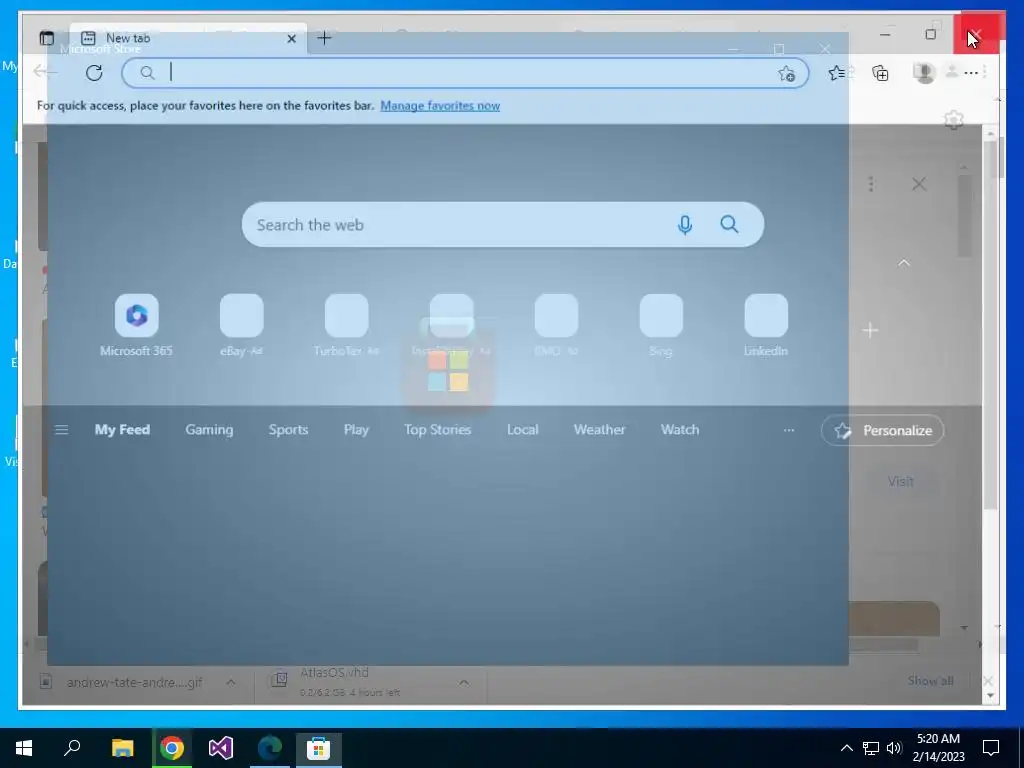Open the tab actions menu icon
Screen dimensions: 1024x768
click(x=47, y=38)
